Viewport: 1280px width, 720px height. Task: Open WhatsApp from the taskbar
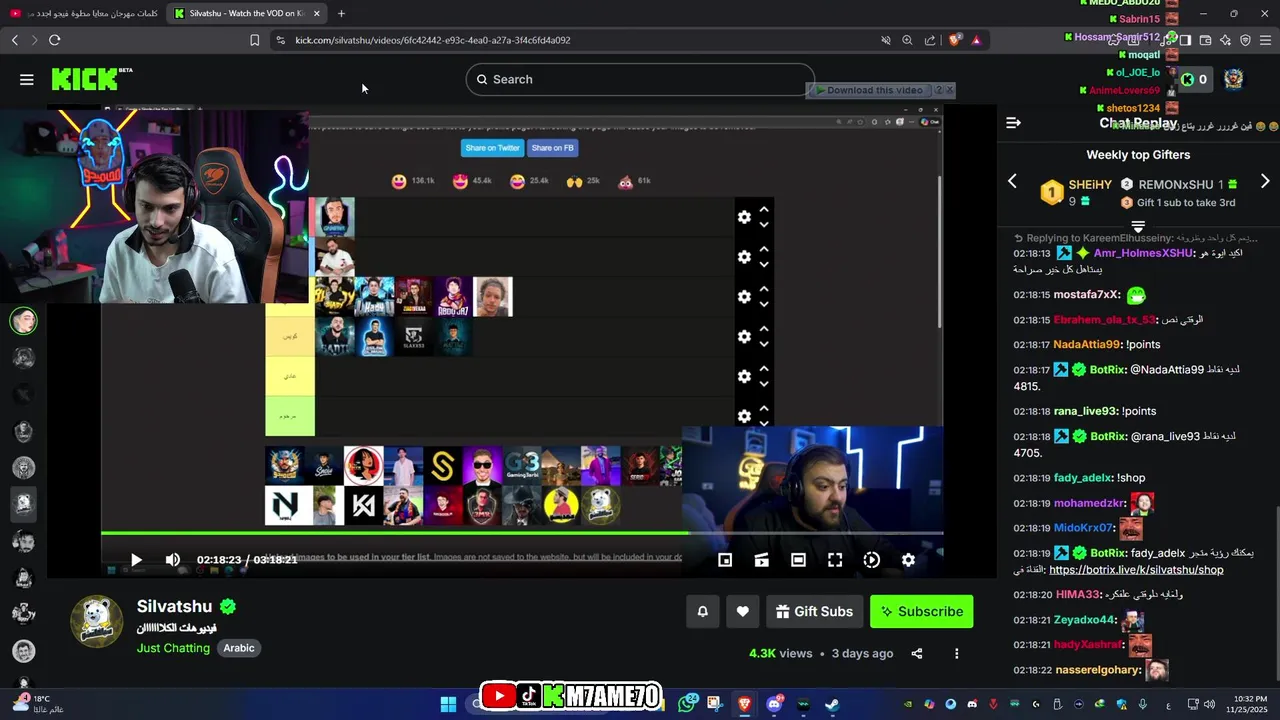click(688, 704)
